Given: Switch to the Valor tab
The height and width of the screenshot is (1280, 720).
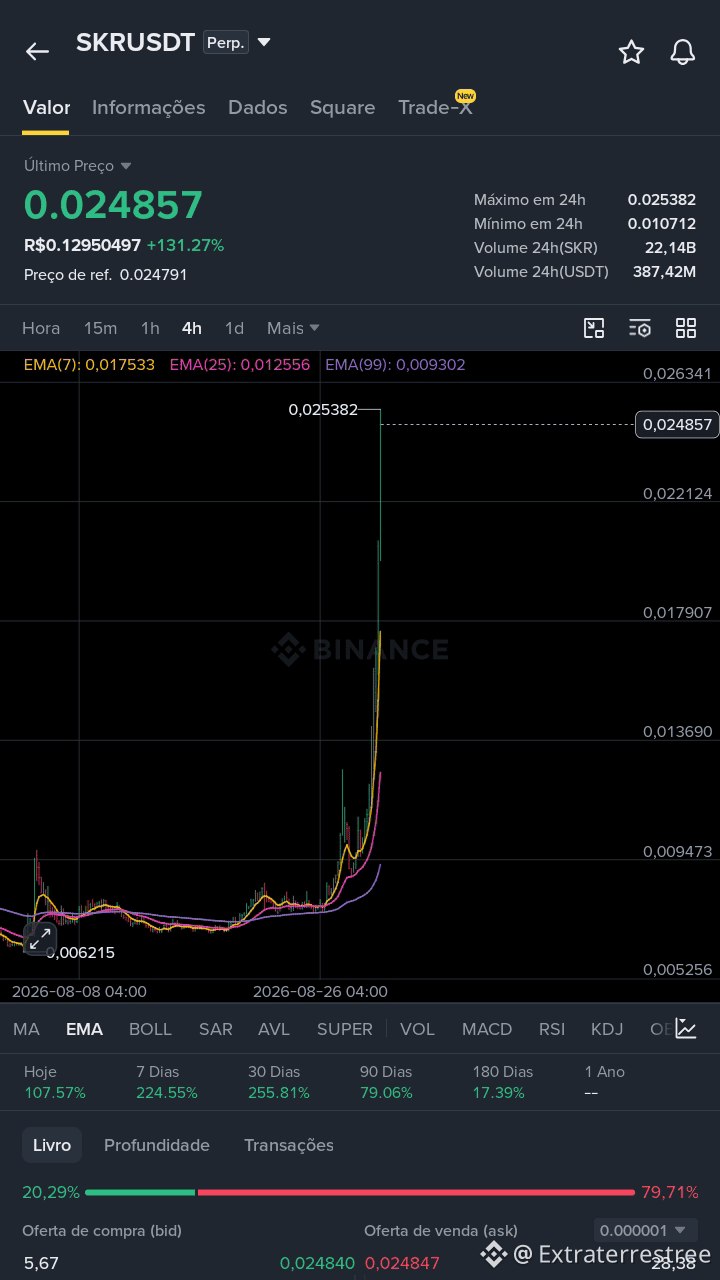Looking at the screenshot, I should coord(46,107).
